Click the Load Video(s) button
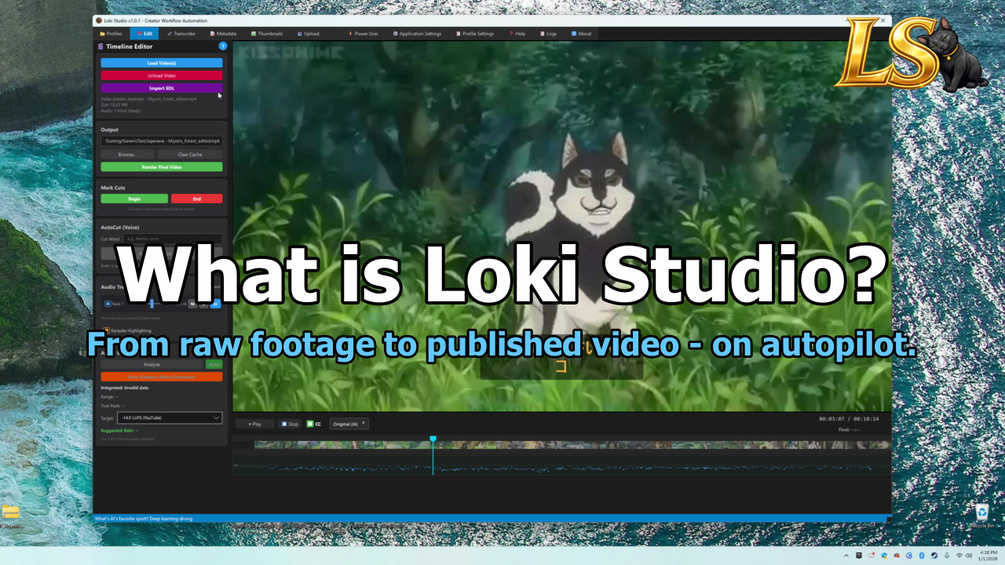The width and height of the screenshot is (1005, 565). [x=162, y=63]
